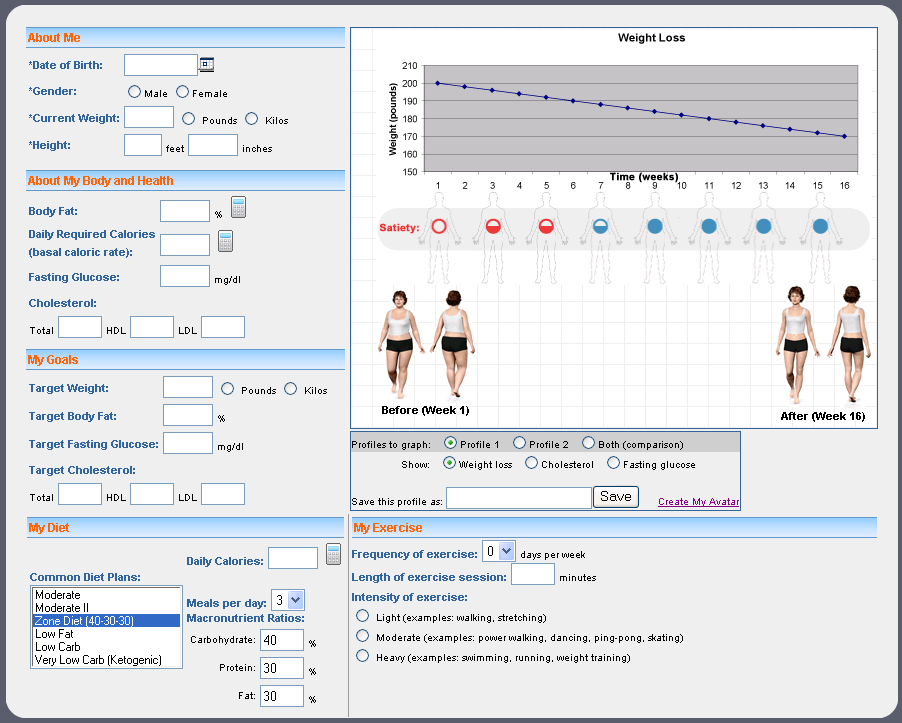Open the Body Fat calculator
This screenshot has height=723, width=902.
pos(238,207)
